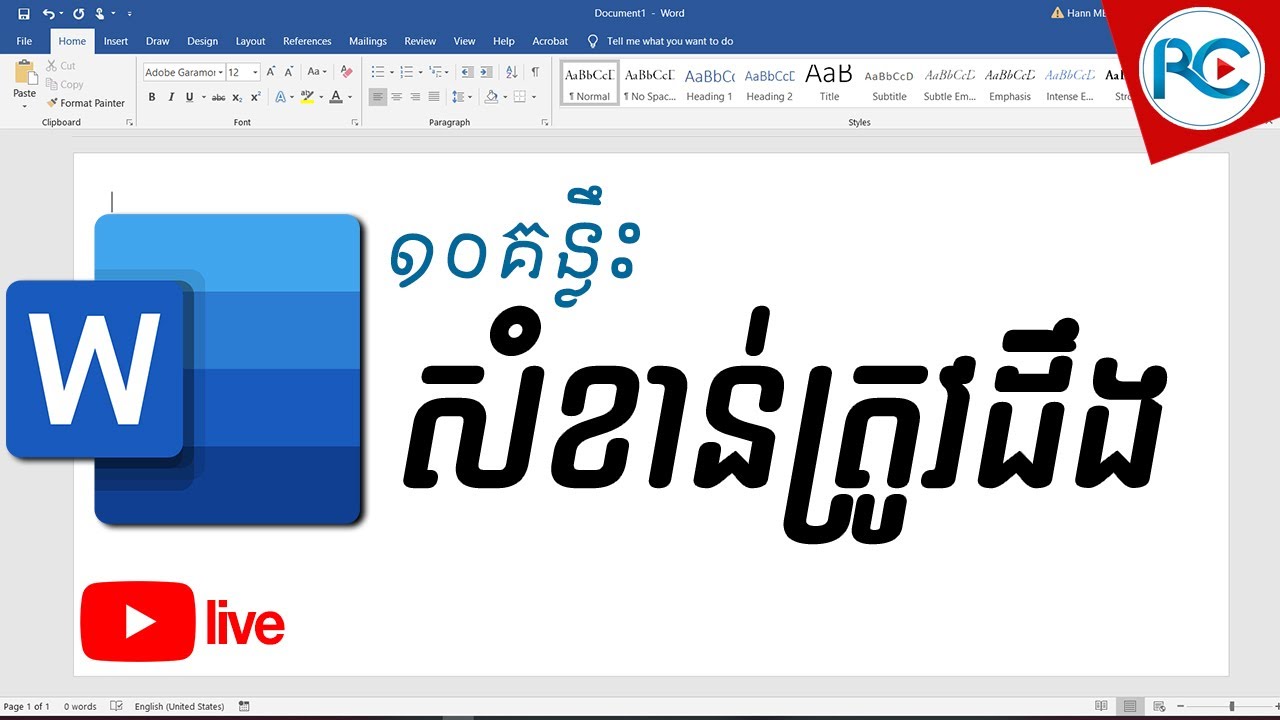
Task: Click the Shading paint bucket icon
Action: 490,97
